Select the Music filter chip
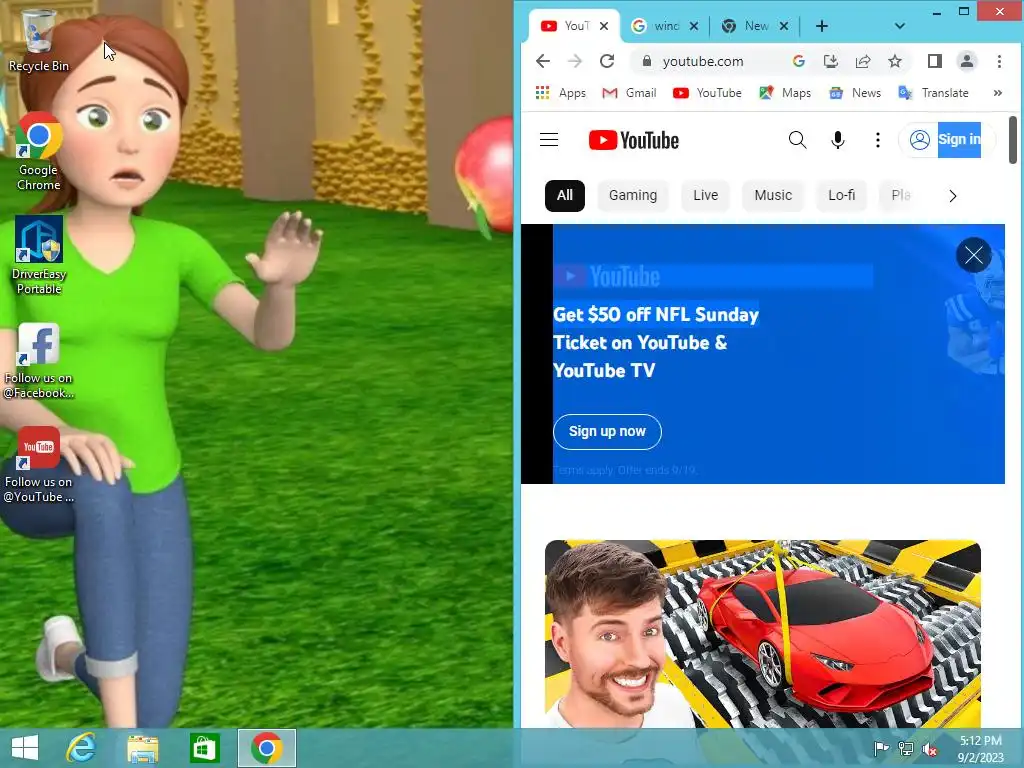The width and height of the screenshot is (1024, 768). pos(773,195)
